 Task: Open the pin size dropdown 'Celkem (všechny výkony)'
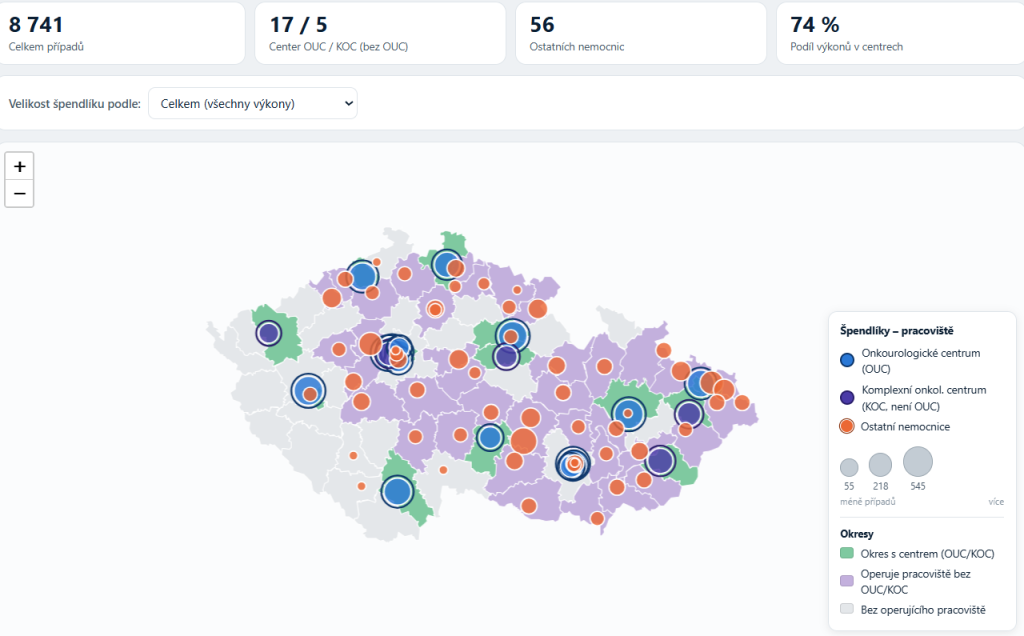coord(253,103)
